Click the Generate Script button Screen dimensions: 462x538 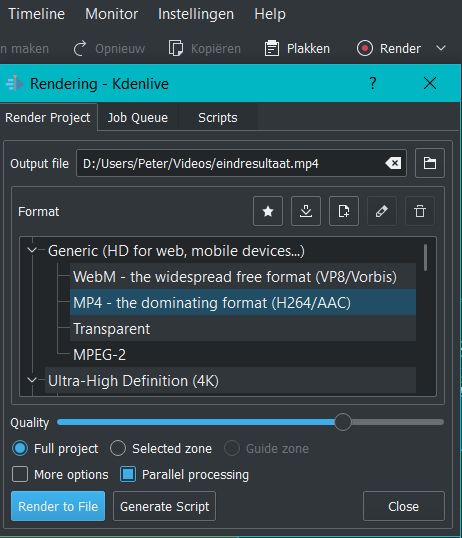(164, 506)
